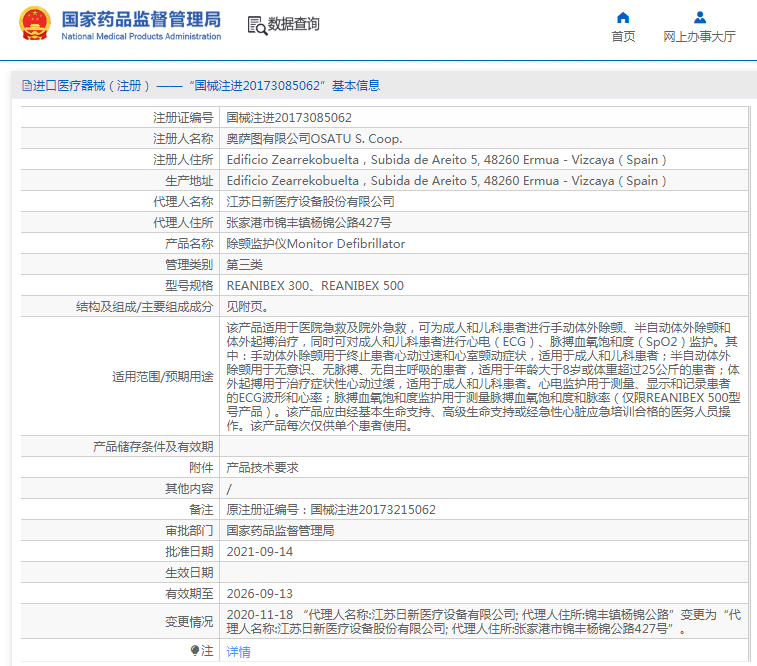Click the 国家药品监督管理局 site title
The height and width of the screenshot is (666, 757).
click(x=141, y=19)
